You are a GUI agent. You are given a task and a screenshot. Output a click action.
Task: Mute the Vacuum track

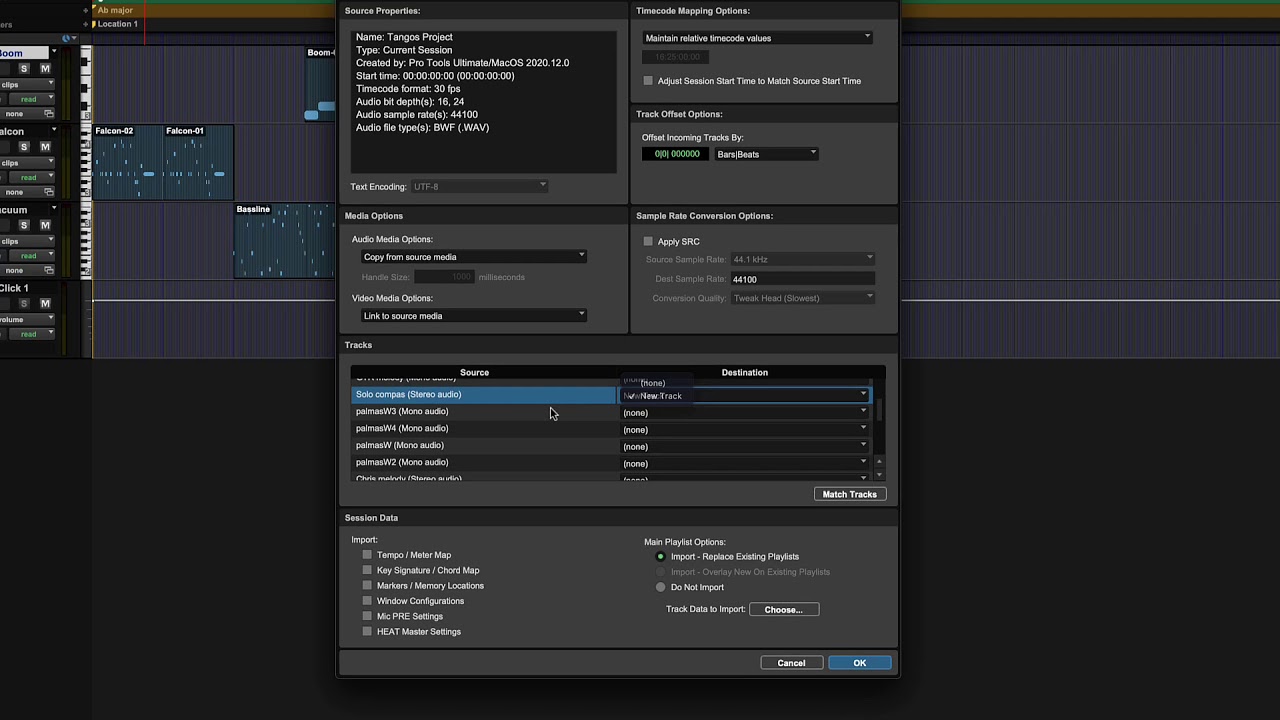pyautogui.click(x=45, y=225)
